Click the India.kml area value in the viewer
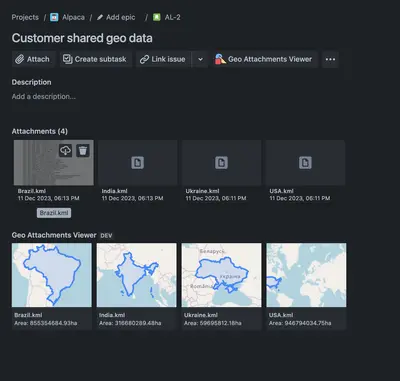Image resolution: width=400 pixels, height=381 pixels. [x=130, y=323]
